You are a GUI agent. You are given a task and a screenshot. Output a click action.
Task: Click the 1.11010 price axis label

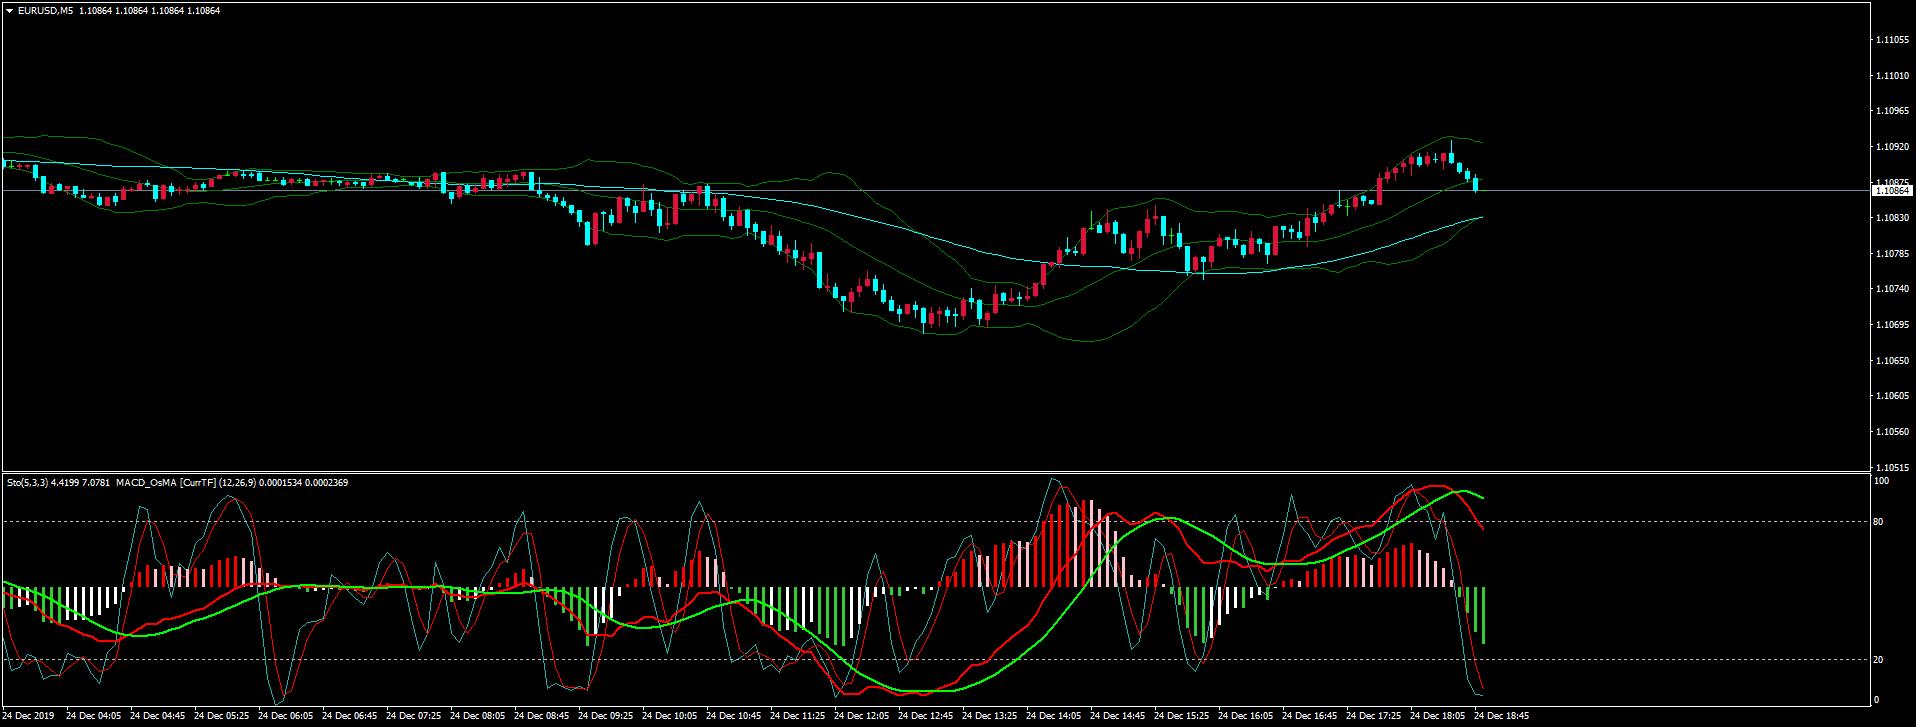coord(1893,76)
